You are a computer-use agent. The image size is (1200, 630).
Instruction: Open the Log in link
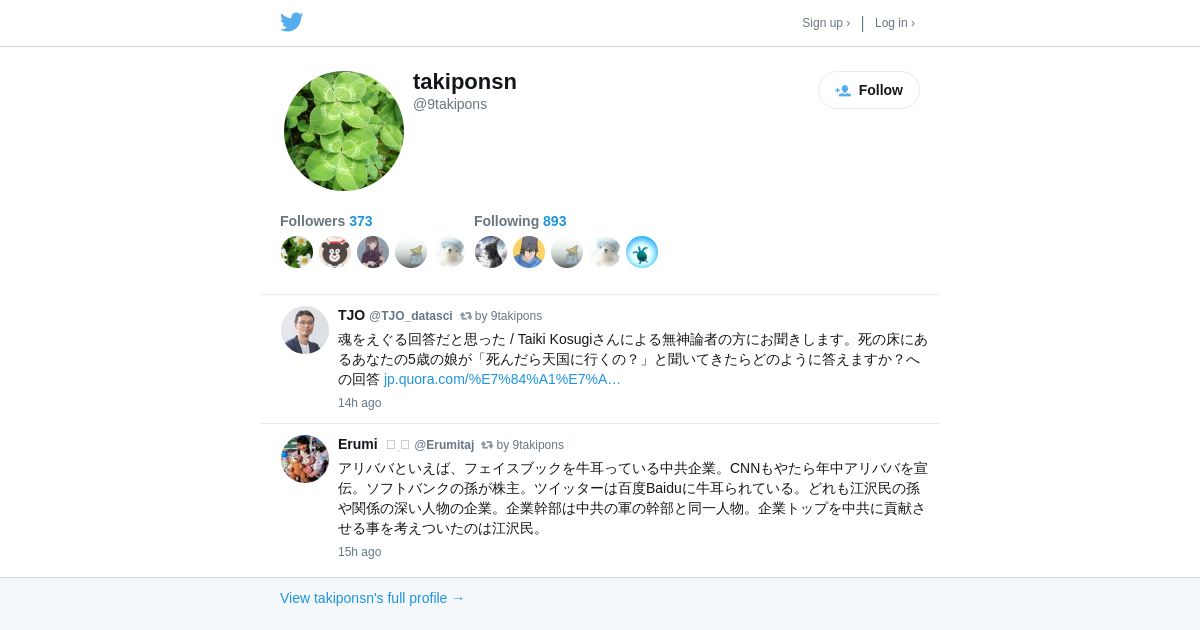point(895,23)
